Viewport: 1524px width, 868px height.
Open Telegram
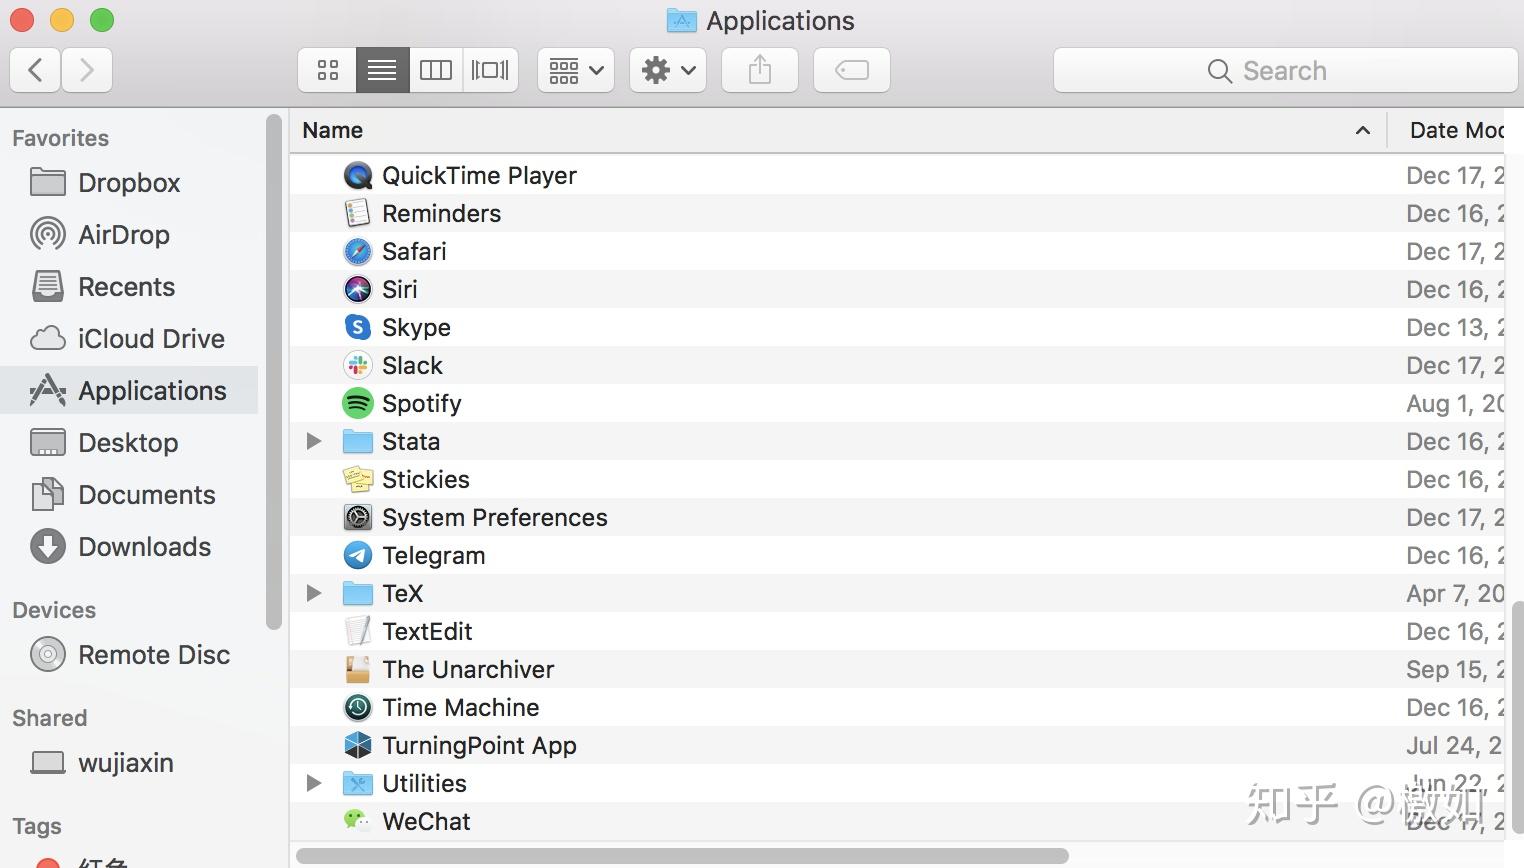pyautogui.click(x=433, y=555)
